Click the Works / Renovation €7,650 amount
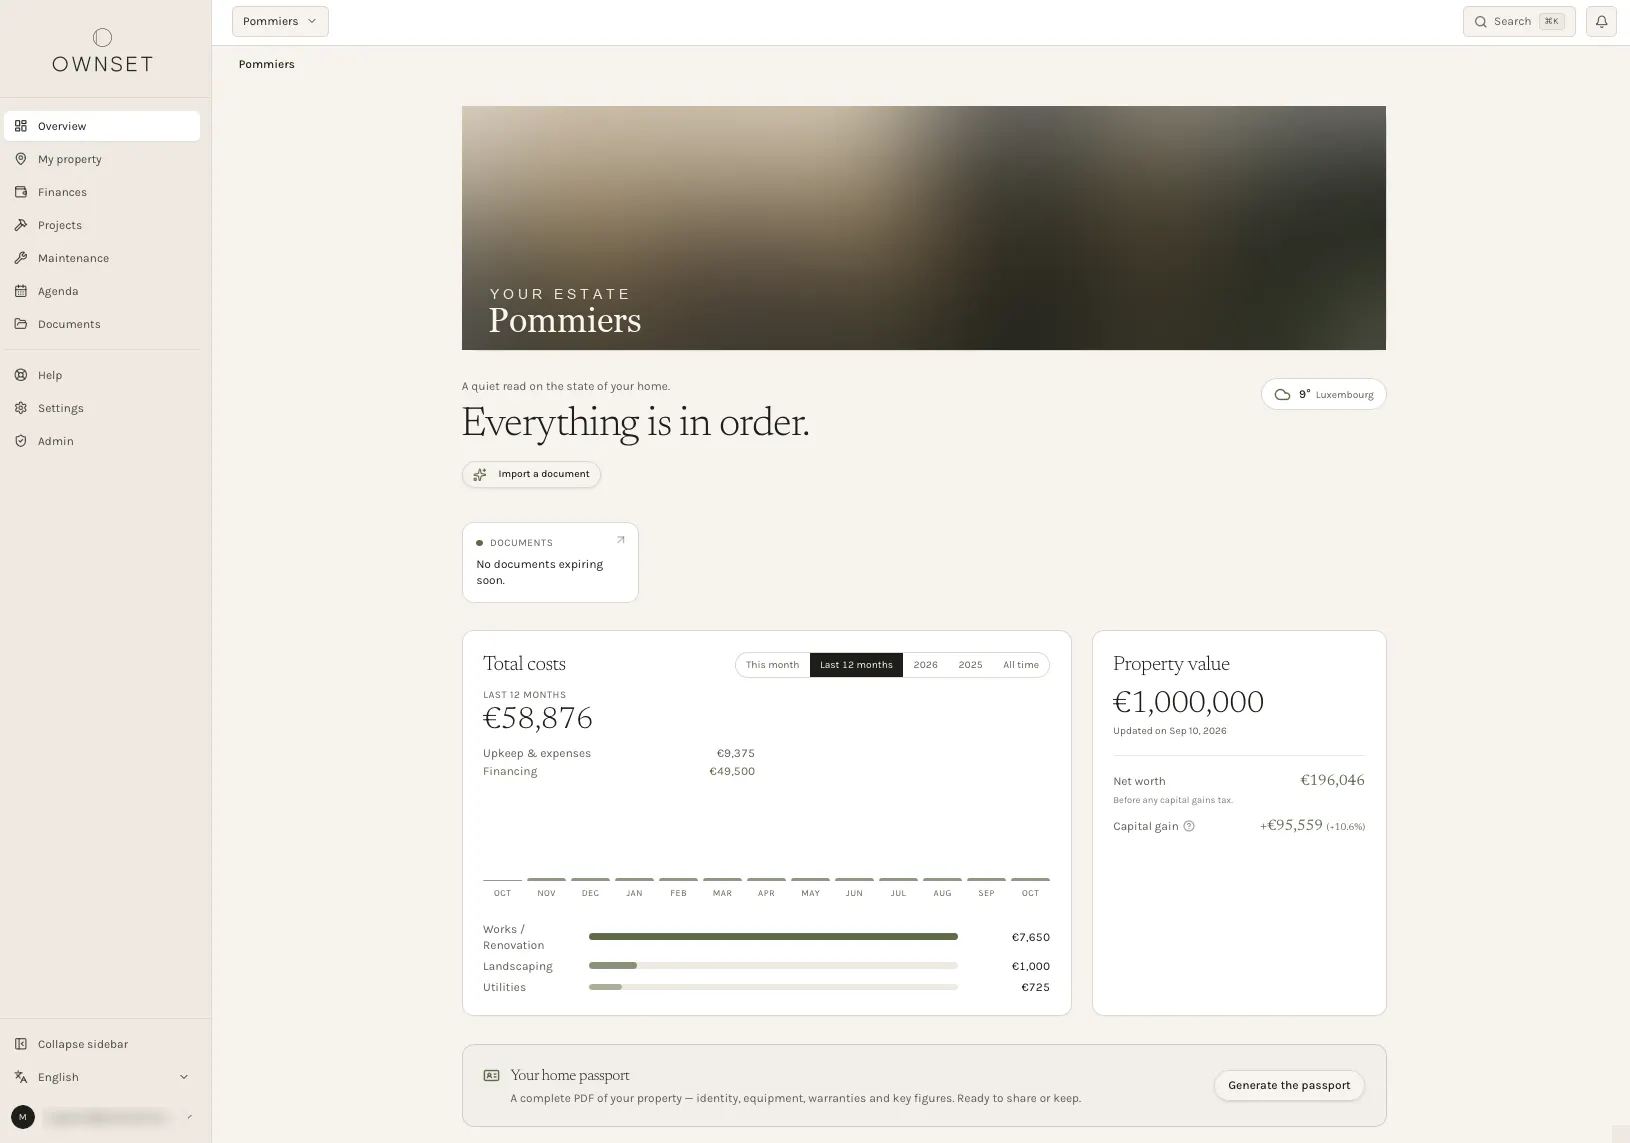 [1030, 937]
